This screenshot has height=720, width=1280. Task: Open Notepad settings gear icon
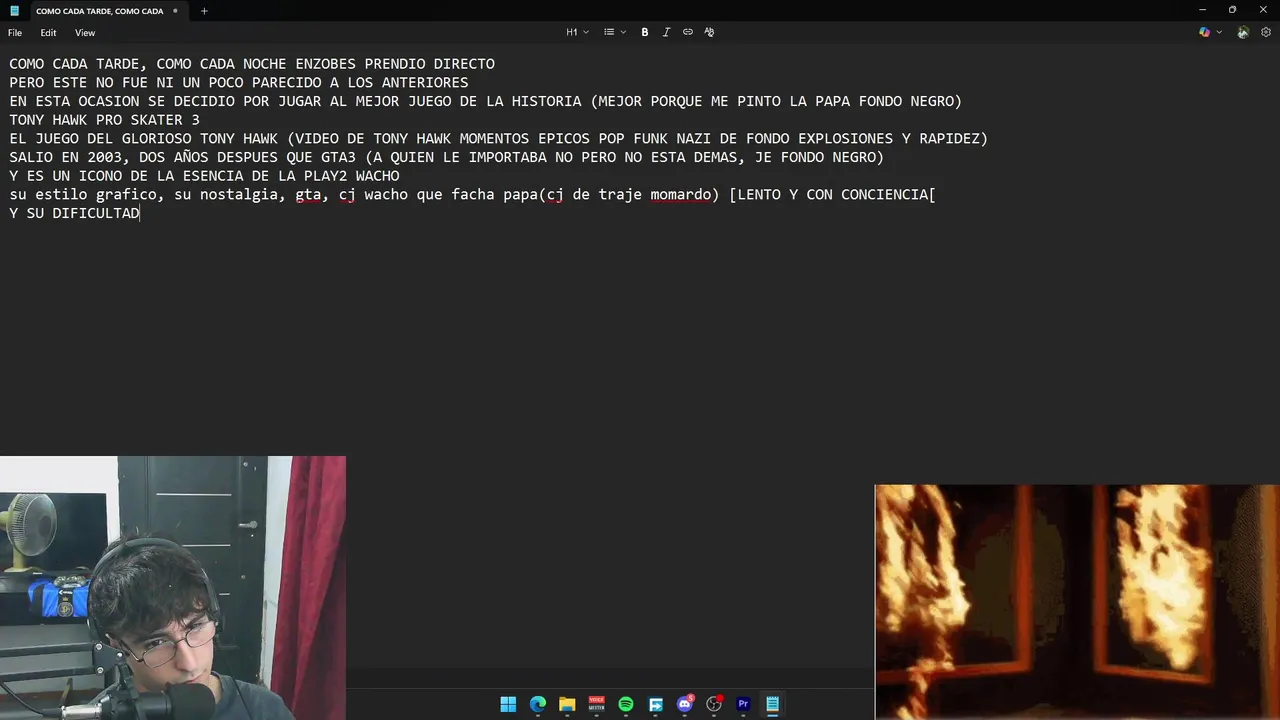pos(1266,32)
